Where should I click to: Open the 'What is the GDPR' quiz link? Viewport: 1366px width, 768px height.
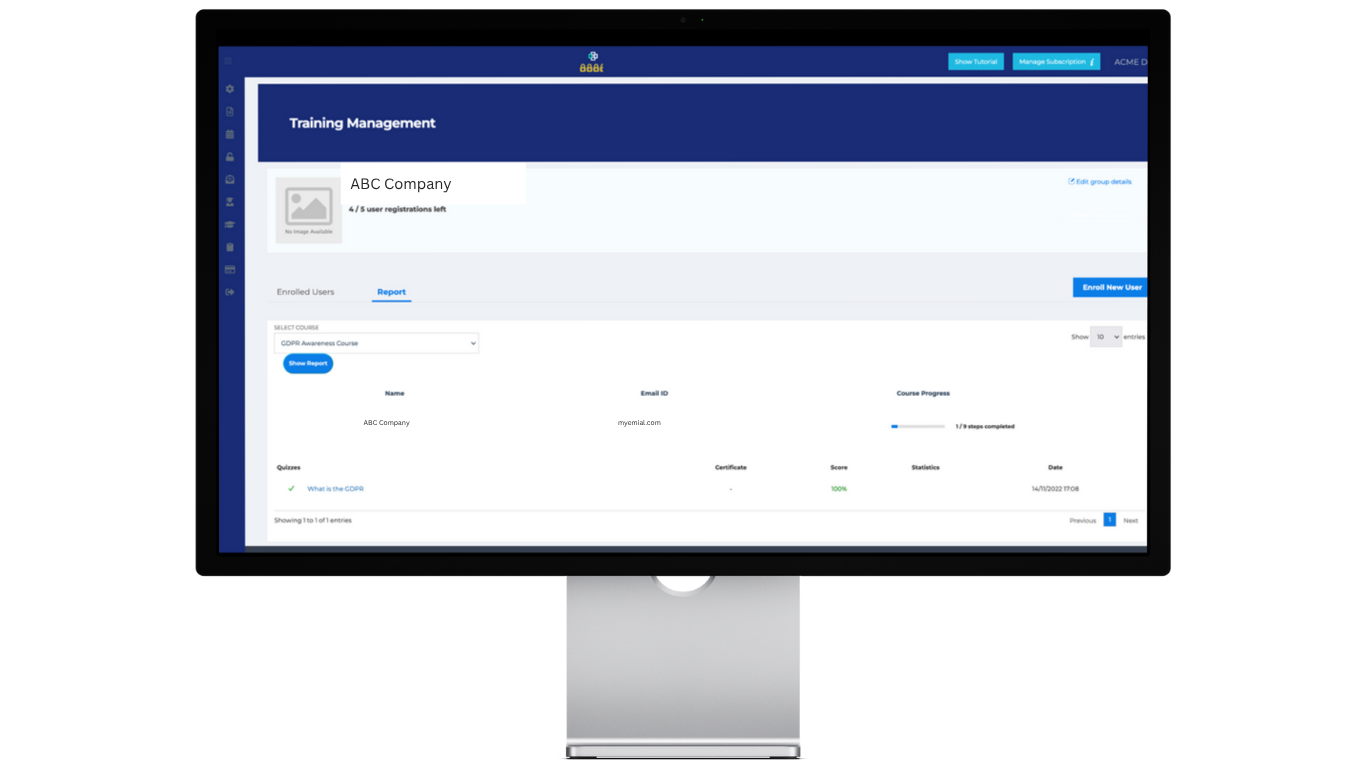[336, 489]
